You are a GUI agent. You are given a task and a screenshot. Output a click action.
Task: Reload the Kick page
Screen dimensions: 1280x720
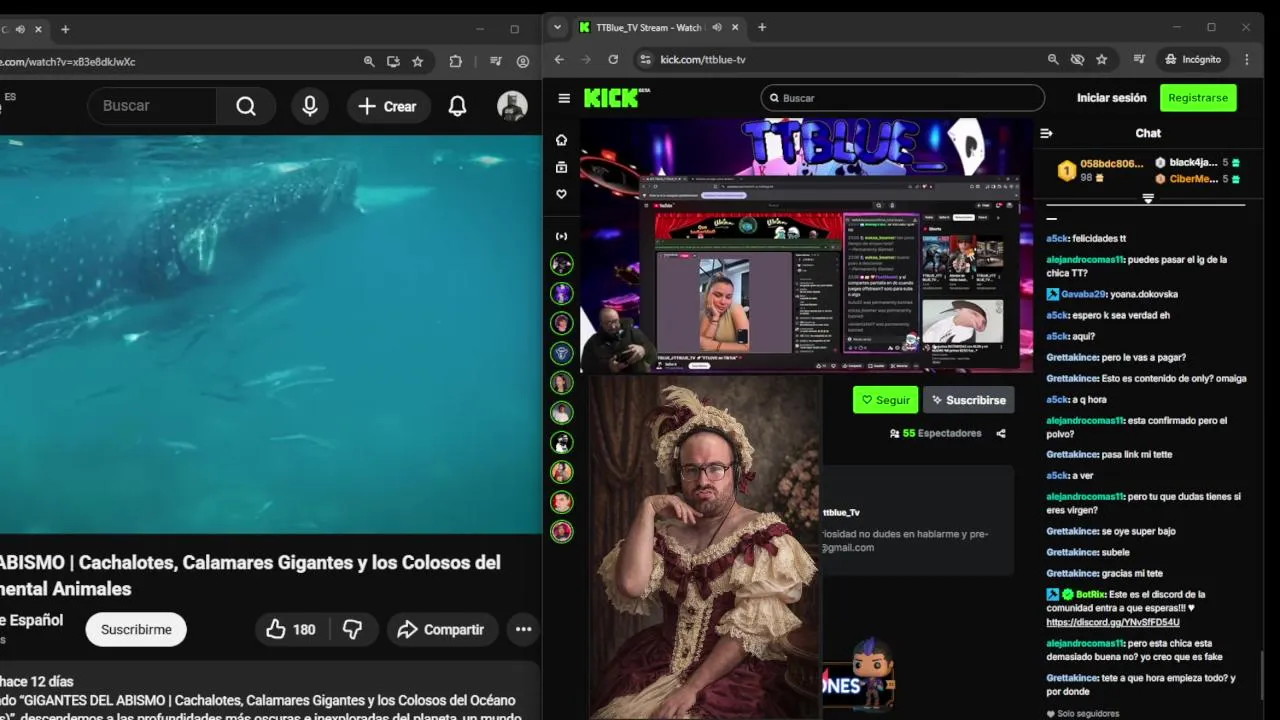613,59
